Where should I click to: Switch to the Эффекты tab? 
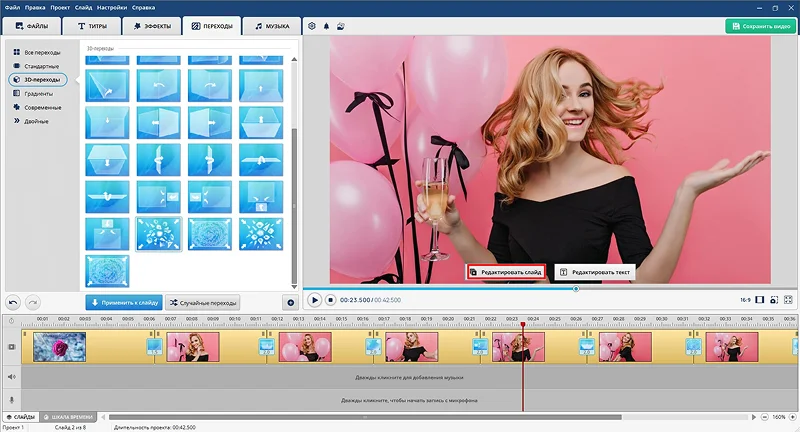click(152, 26)
